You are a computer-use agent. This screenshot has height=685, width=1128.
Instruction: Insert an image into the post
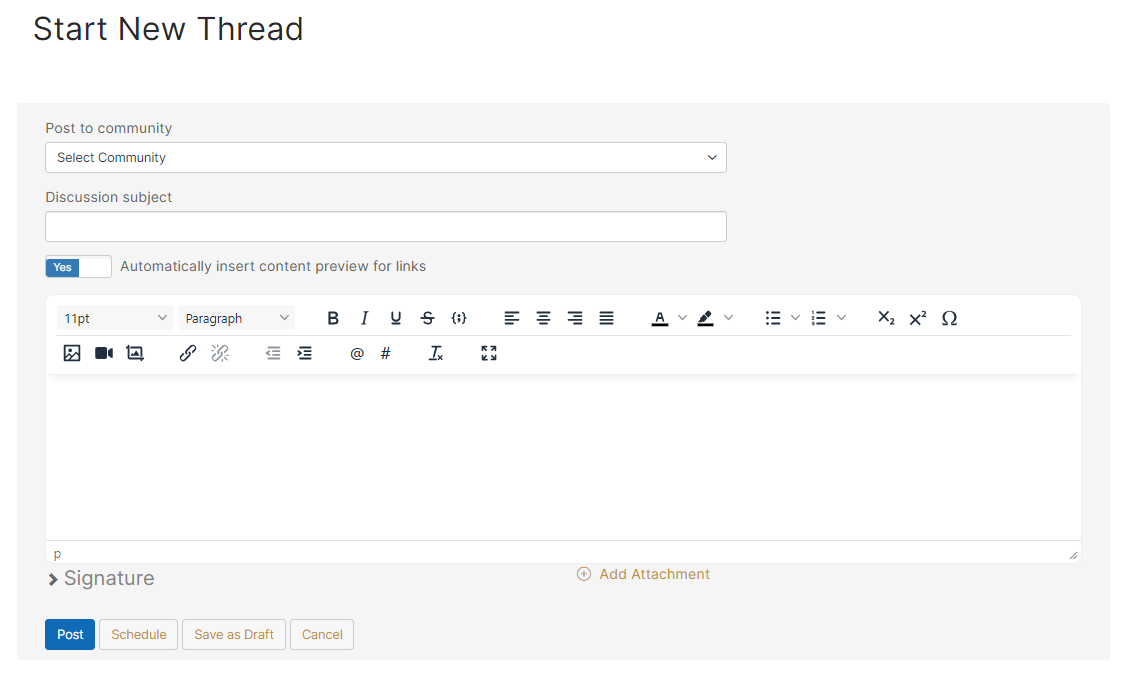click(x=72, y=353)
